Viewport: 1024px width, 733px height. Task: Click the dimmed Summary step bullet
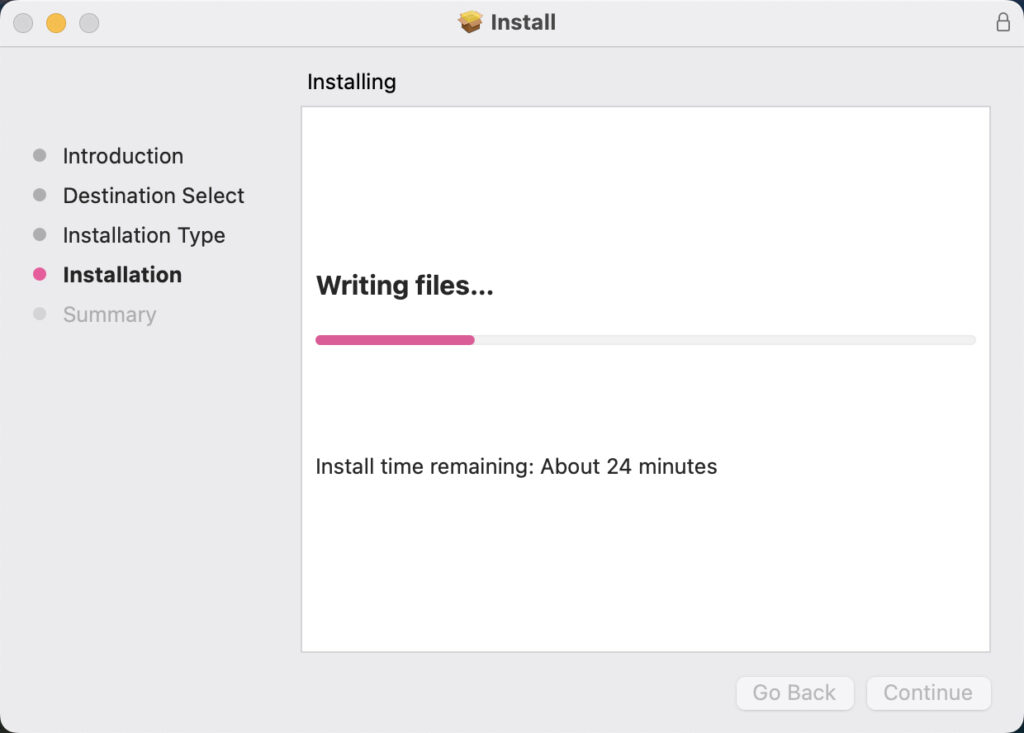pyautogui.click(x=40, y=314)
